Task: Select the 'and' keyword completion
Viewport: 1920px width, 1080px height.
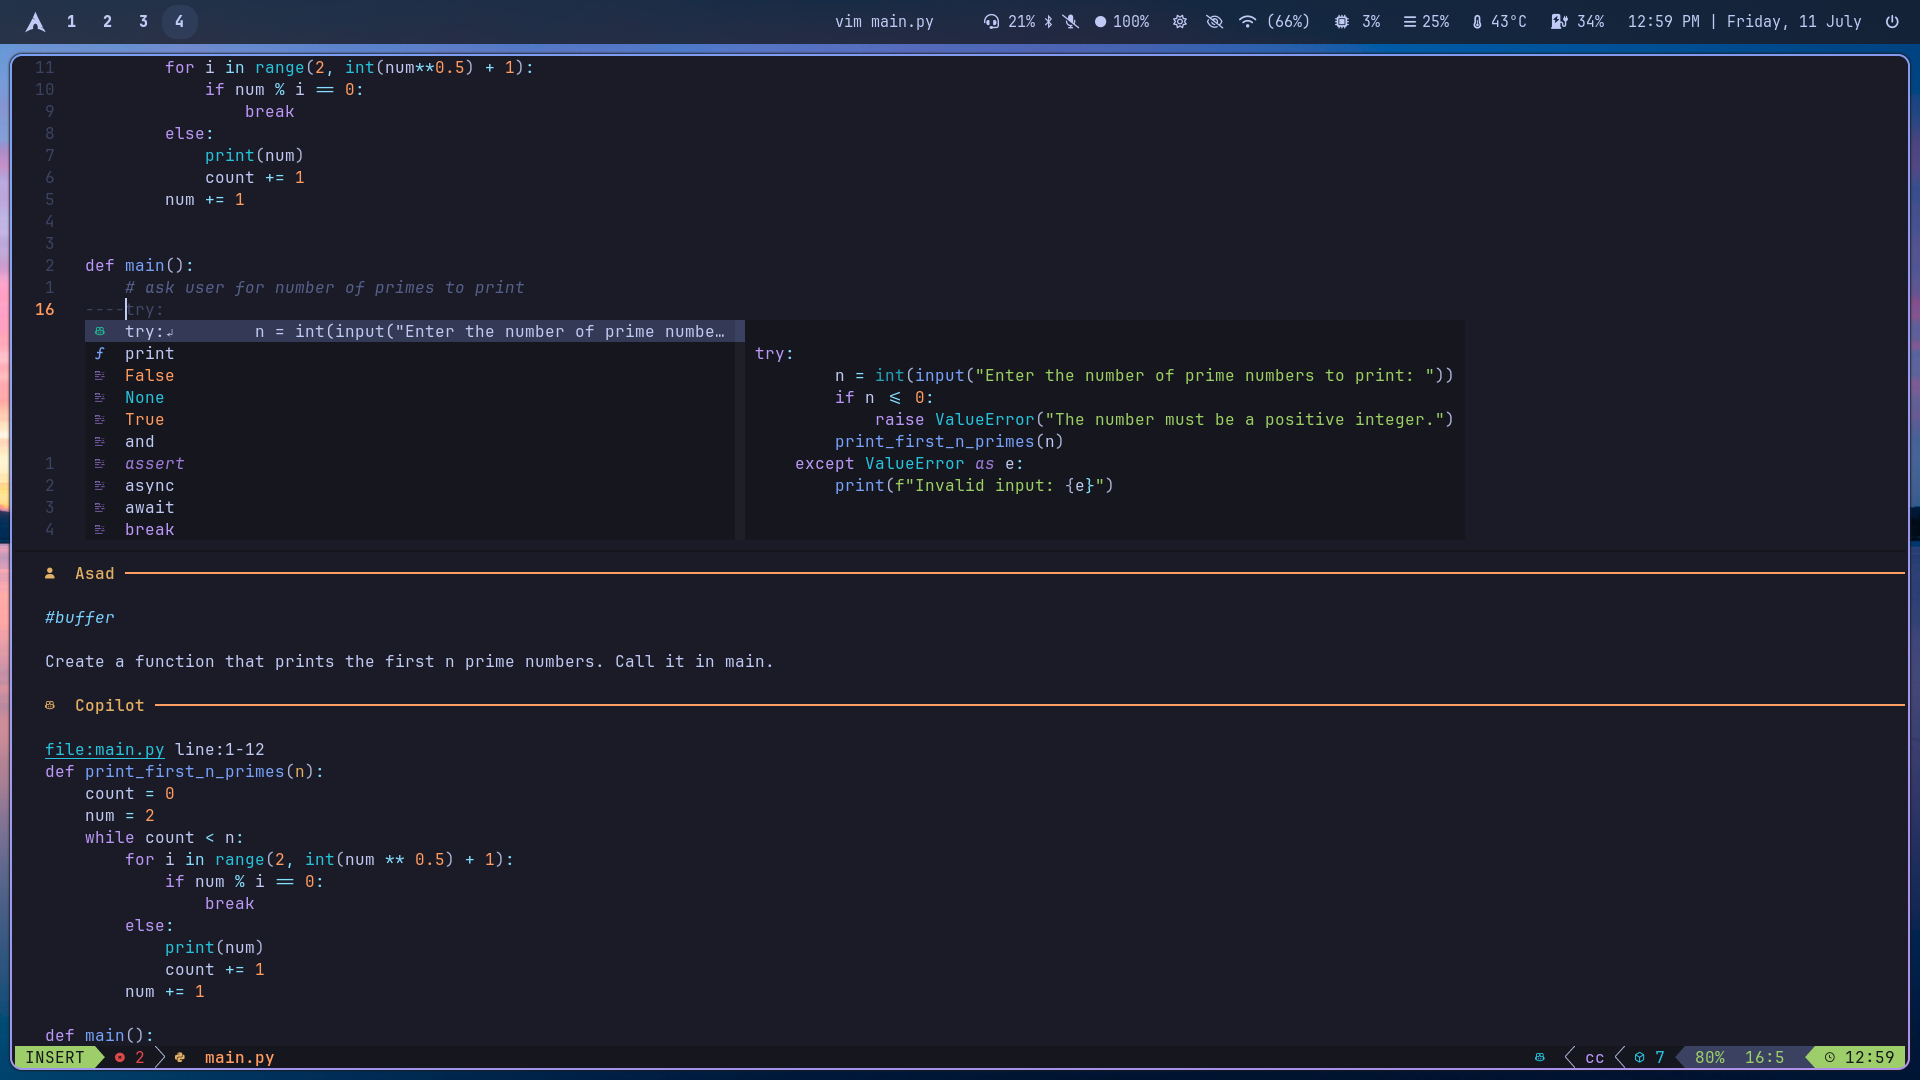Action: tap(410, 441)
